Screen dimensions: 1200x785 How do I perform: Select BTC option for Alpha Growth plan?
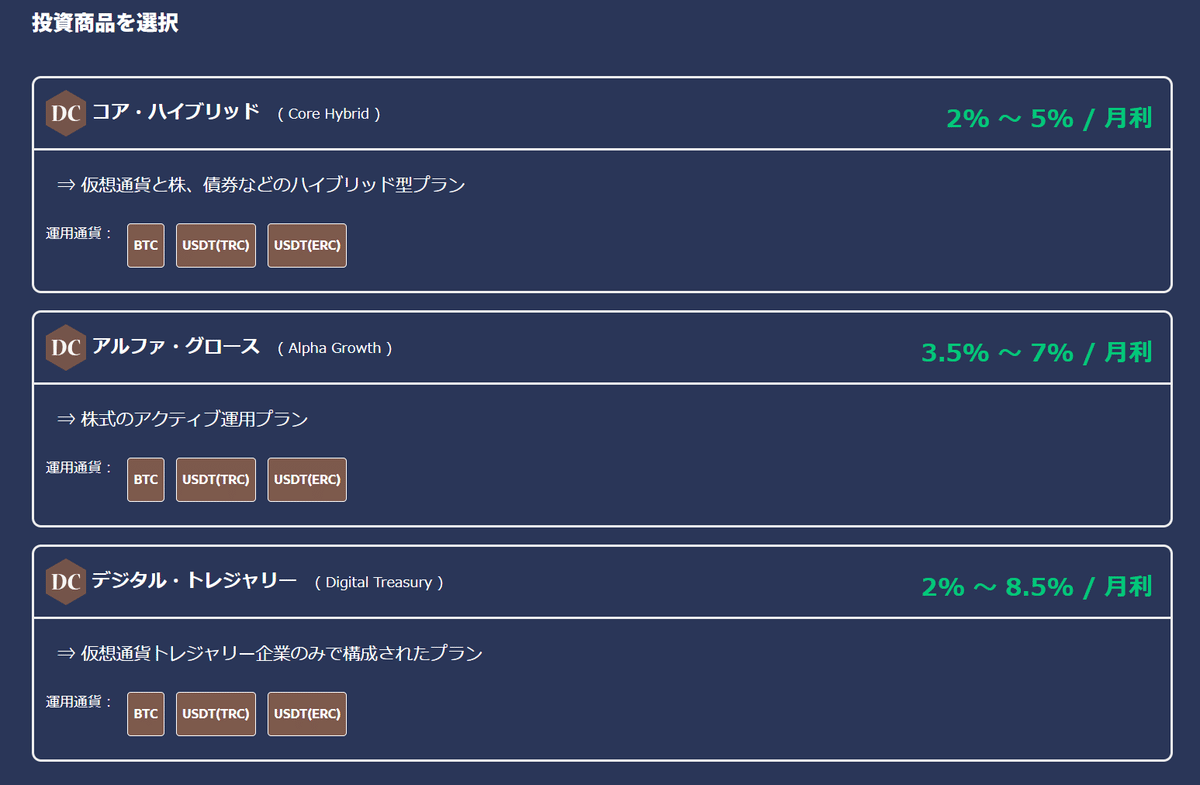pos(145,479)
